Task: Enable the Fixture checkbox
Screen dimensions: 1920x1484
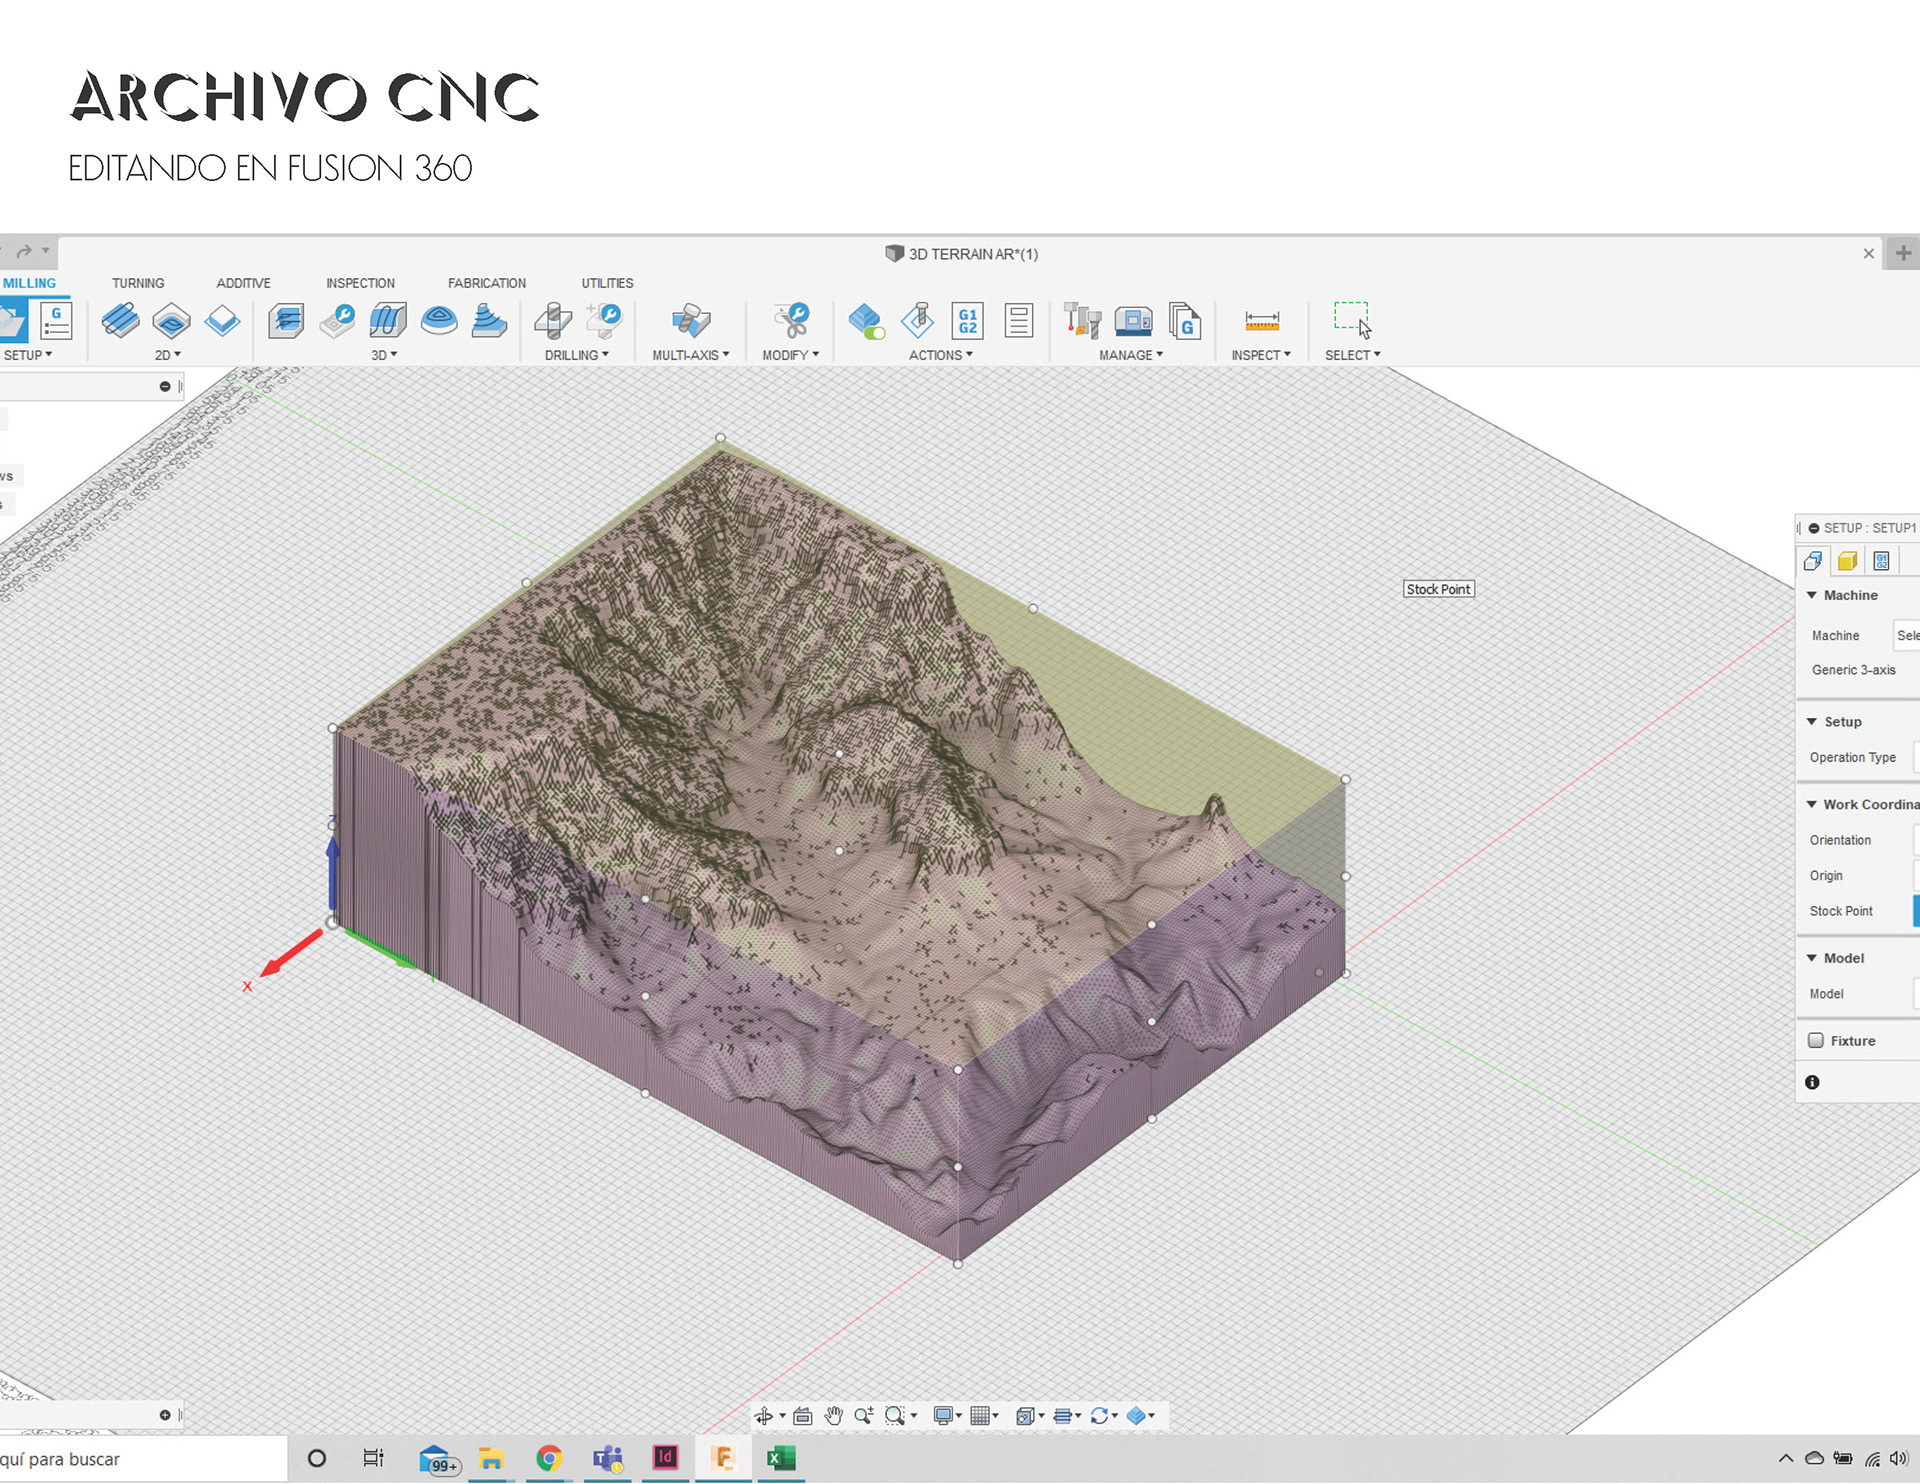Action: 1816,1040
